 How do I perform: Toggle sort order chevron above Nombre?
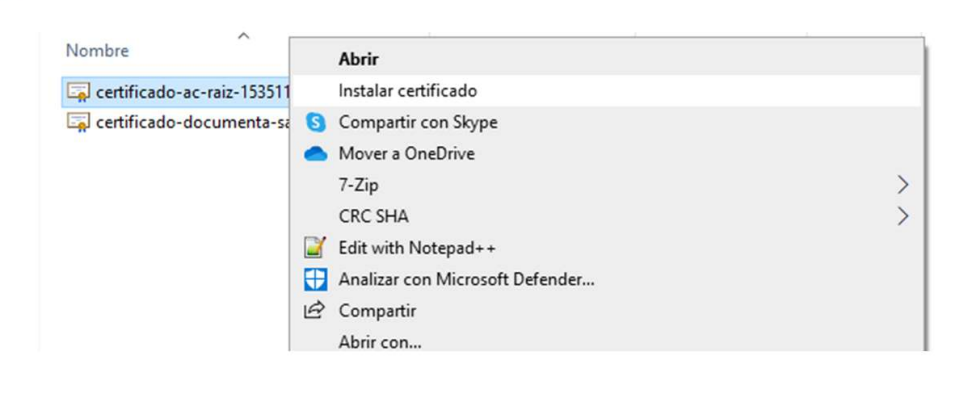[x=243, y=36]
